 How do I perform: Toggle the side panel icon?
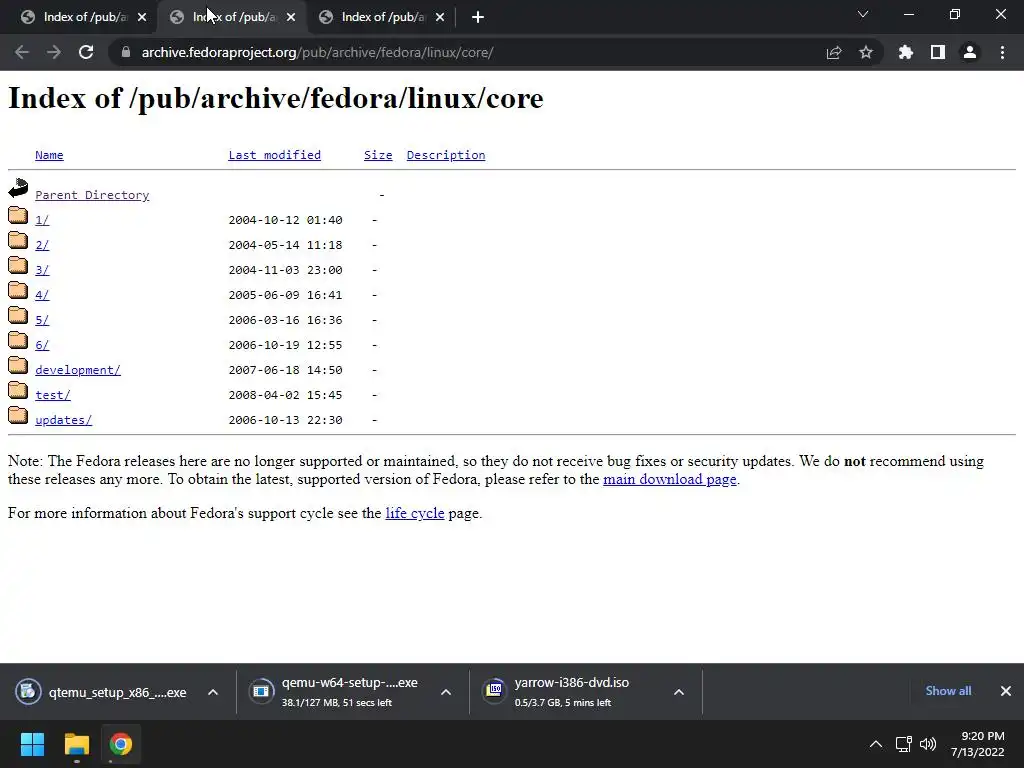938,52
